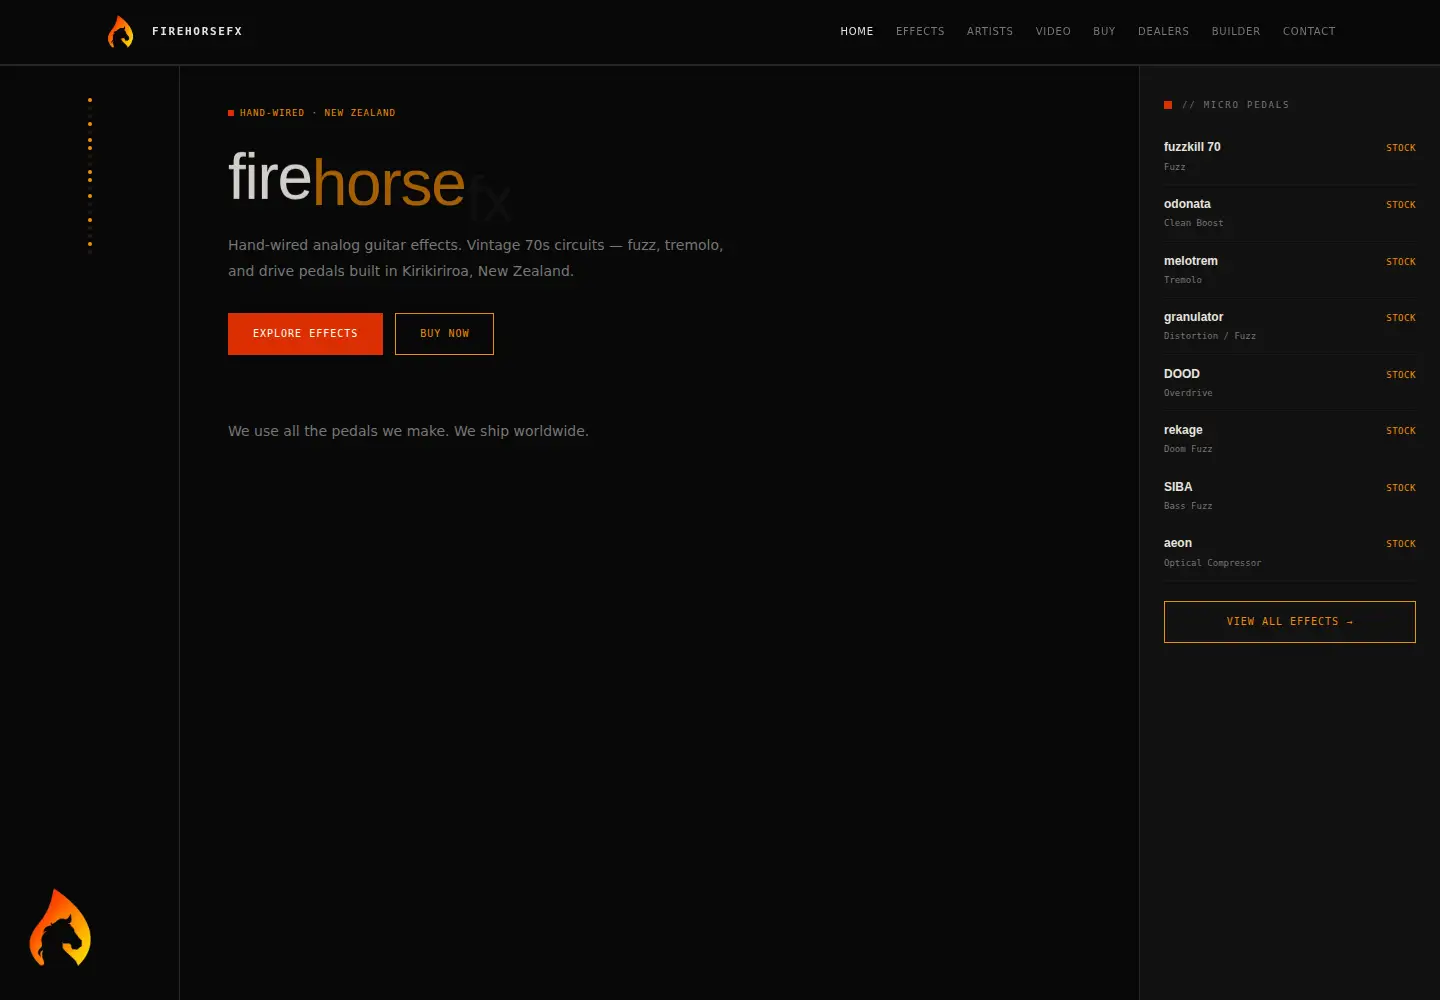The height and width of the screenshot is (1000, 1440).
Task: Click the Explore Effects button
Action: coord(305,334)
